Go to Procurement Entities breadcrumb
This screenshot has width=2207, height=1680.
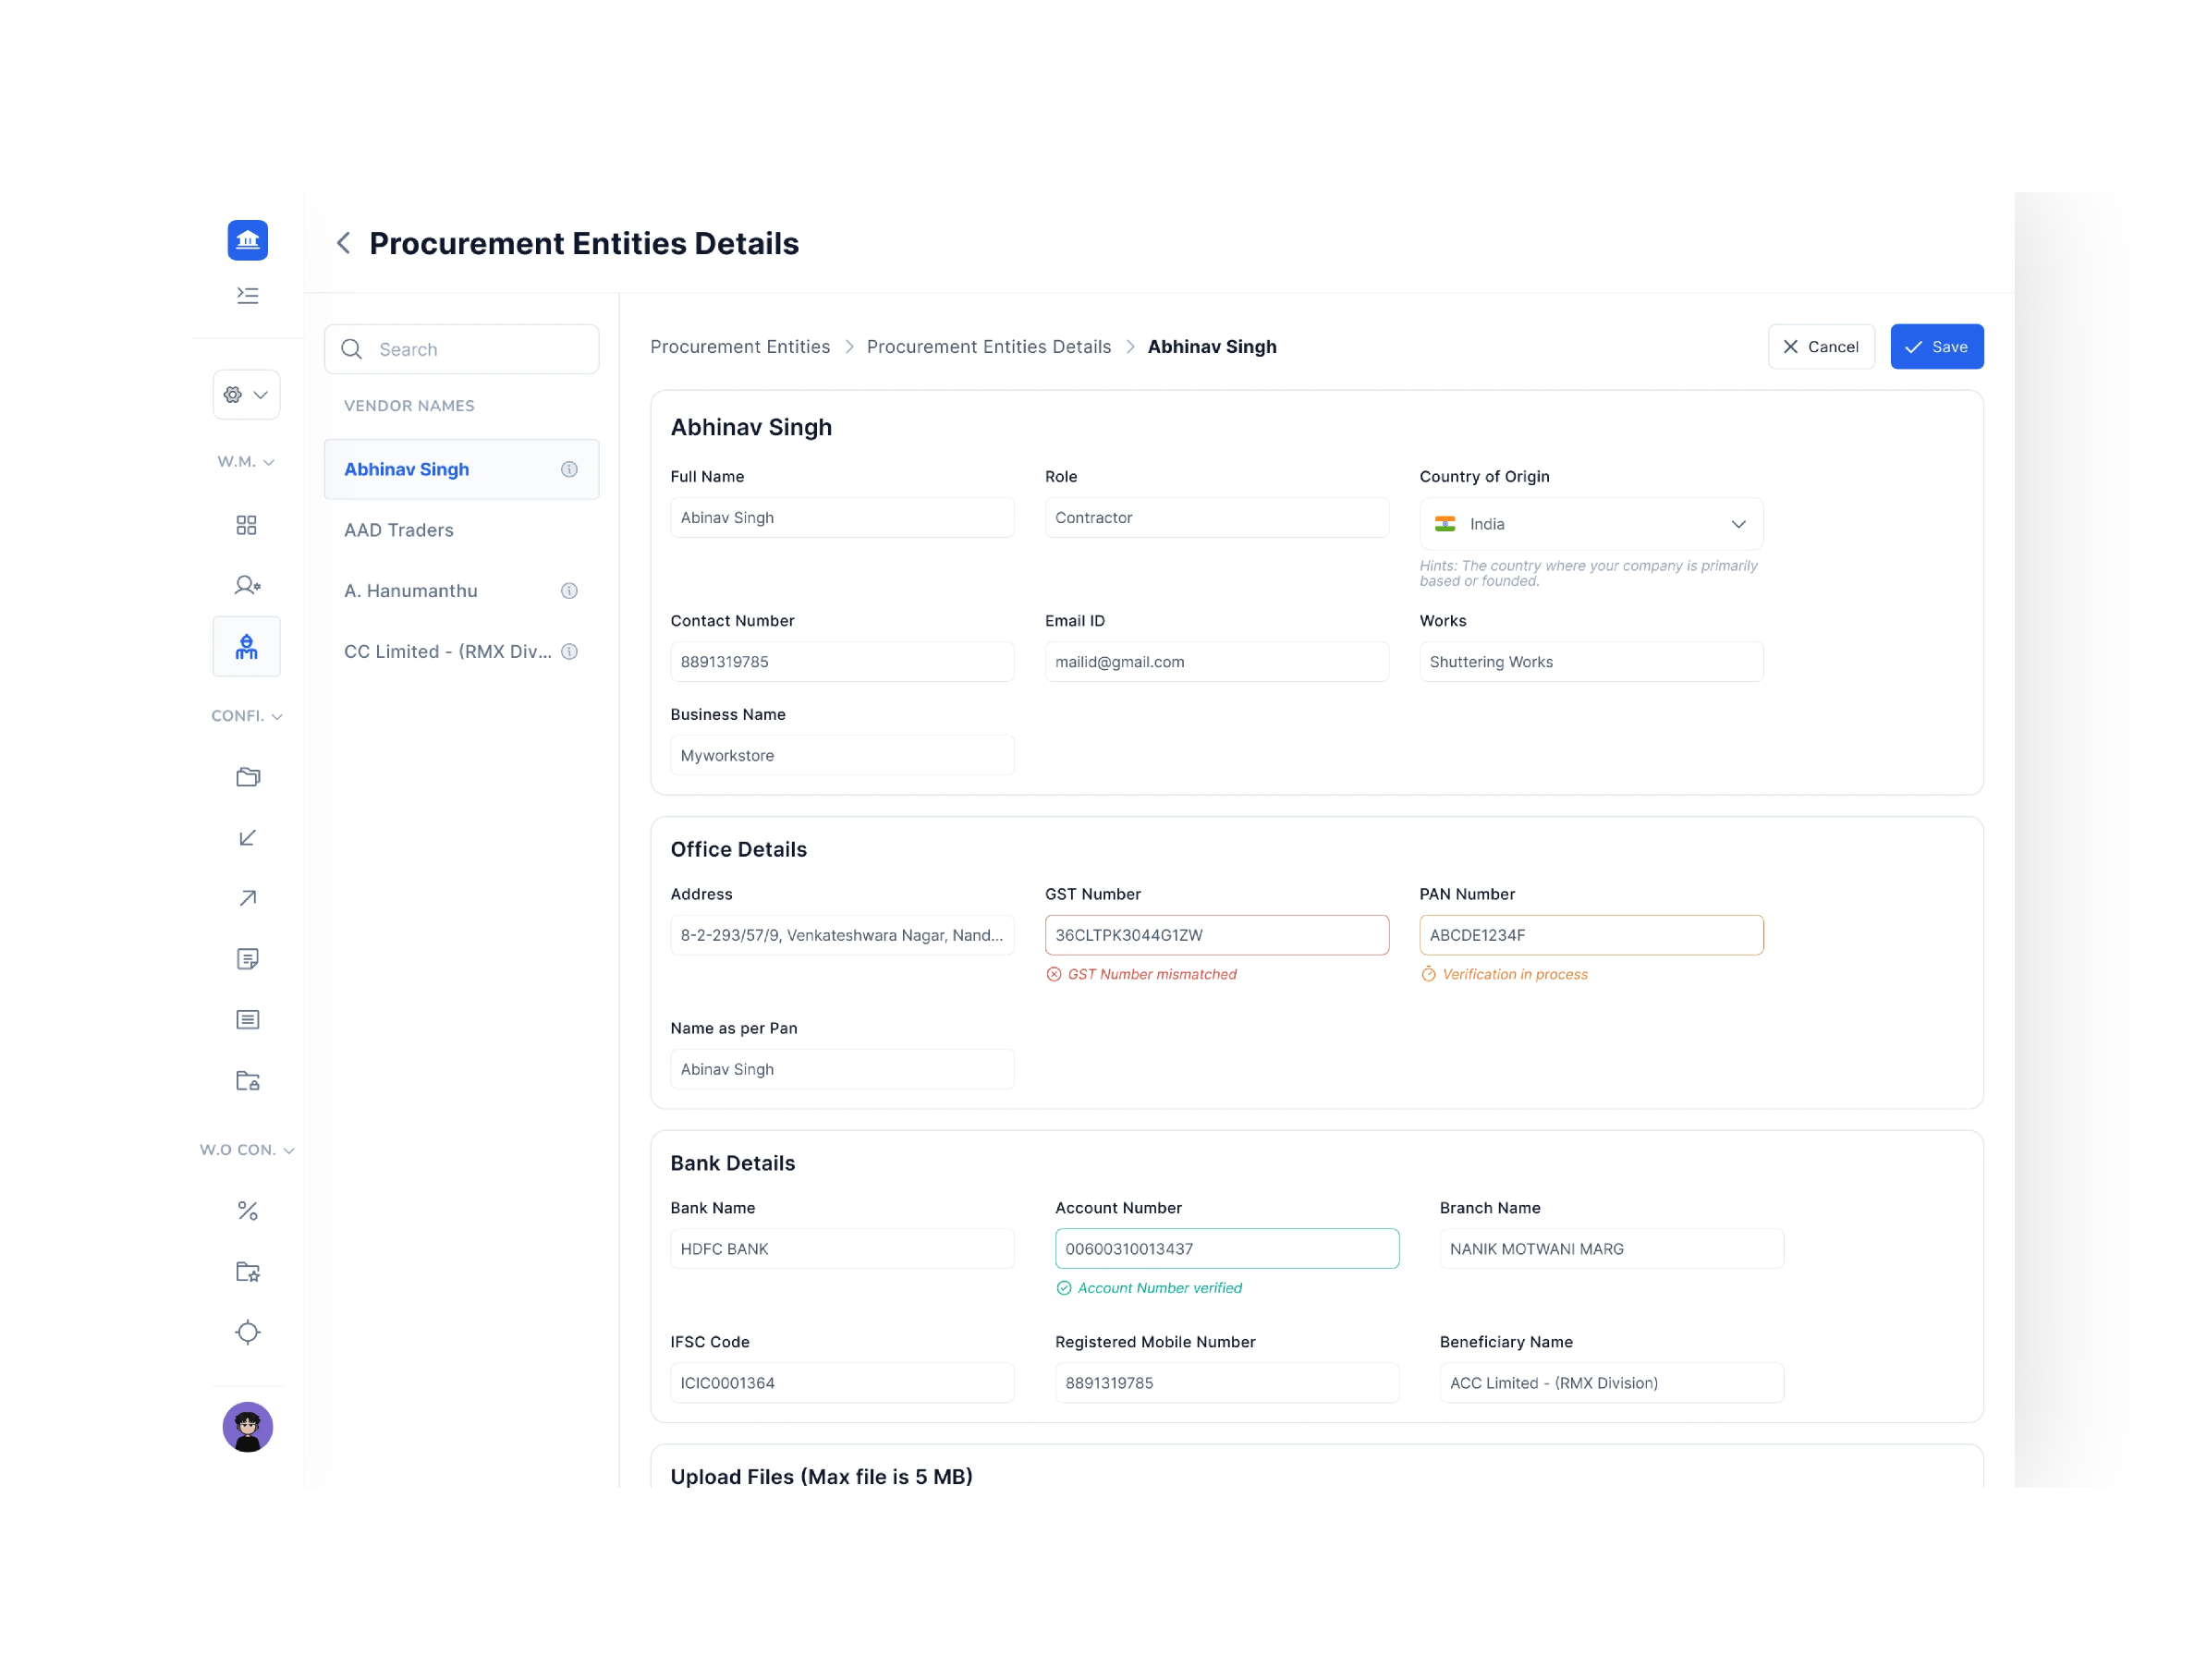point(740,347)
